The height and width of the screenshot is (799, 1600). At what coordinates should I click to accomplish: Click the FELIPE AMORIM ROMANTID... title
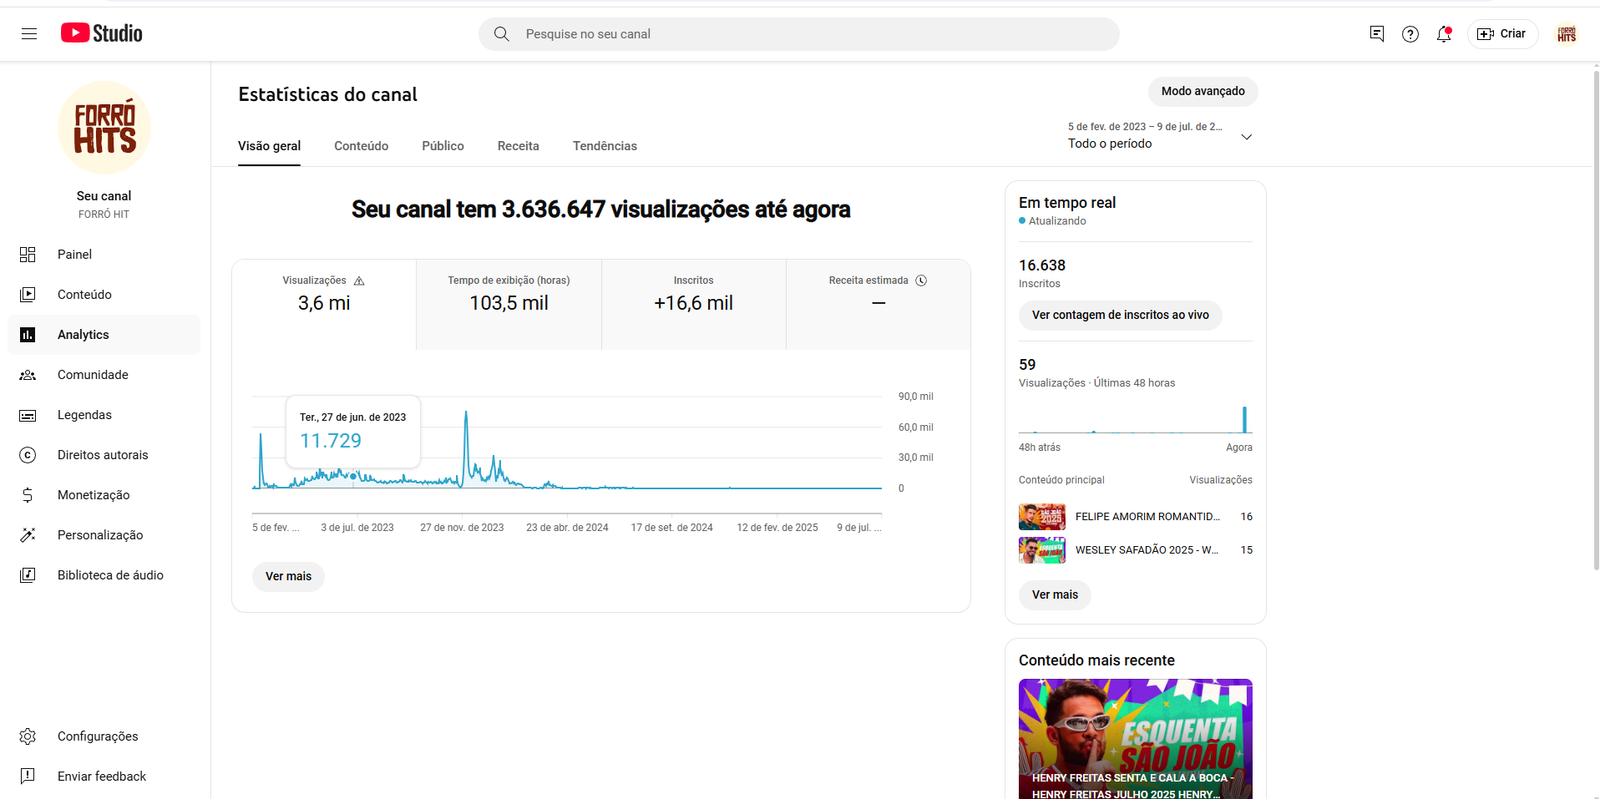tap(1147, 517)
